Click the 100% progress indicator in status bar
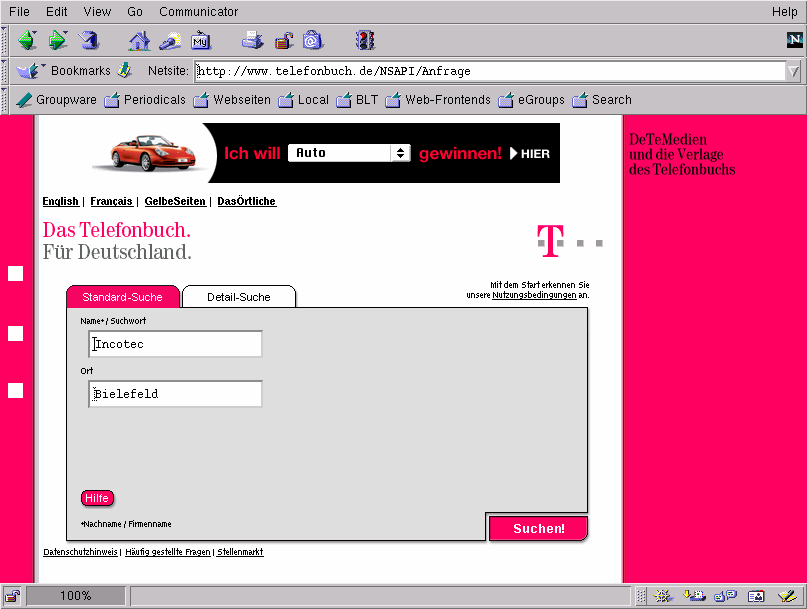 76,596
